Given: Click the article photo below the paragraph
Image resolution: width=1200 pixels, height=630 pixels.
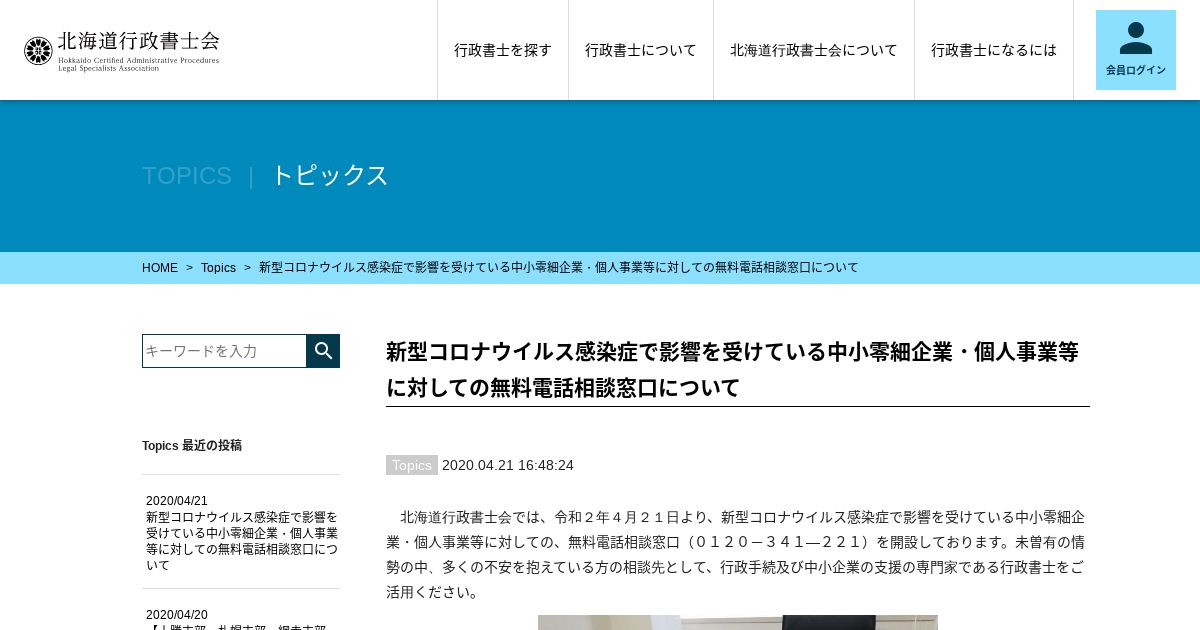Looking at the screenshot, I should pyautogui.click(x=738, y=622).
